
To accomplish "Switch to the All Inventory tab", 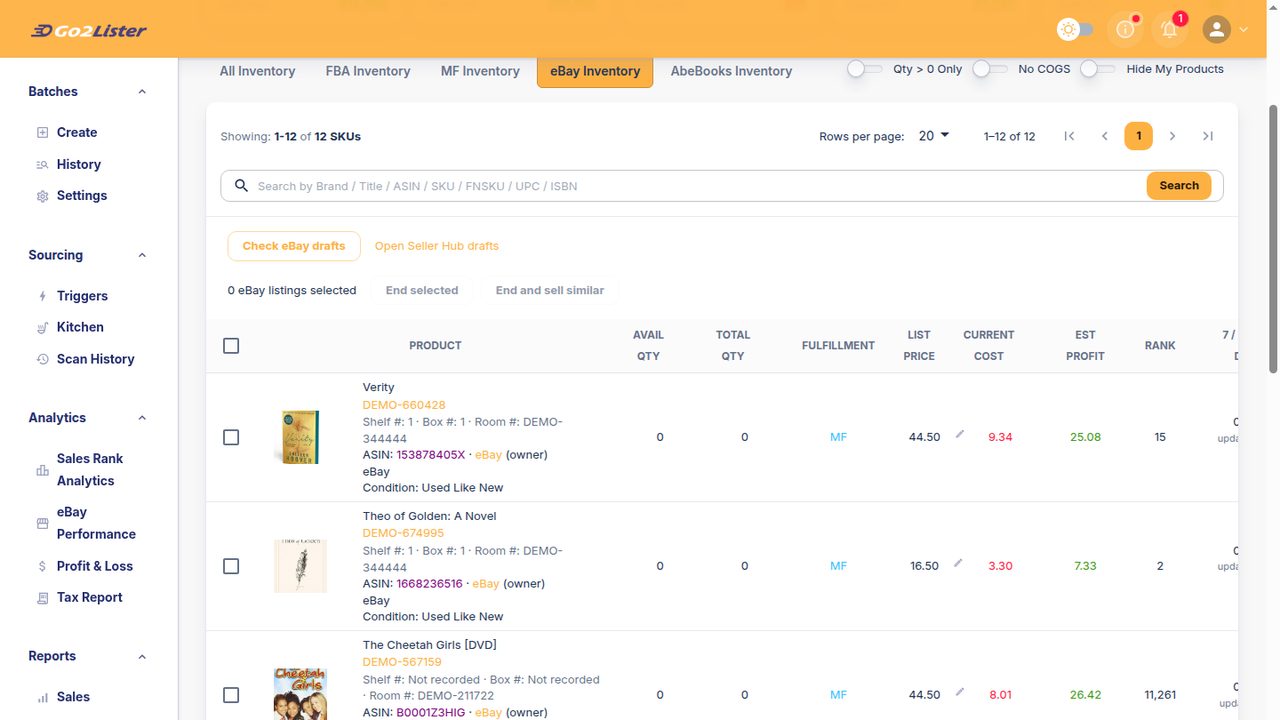I will point(257,71).
